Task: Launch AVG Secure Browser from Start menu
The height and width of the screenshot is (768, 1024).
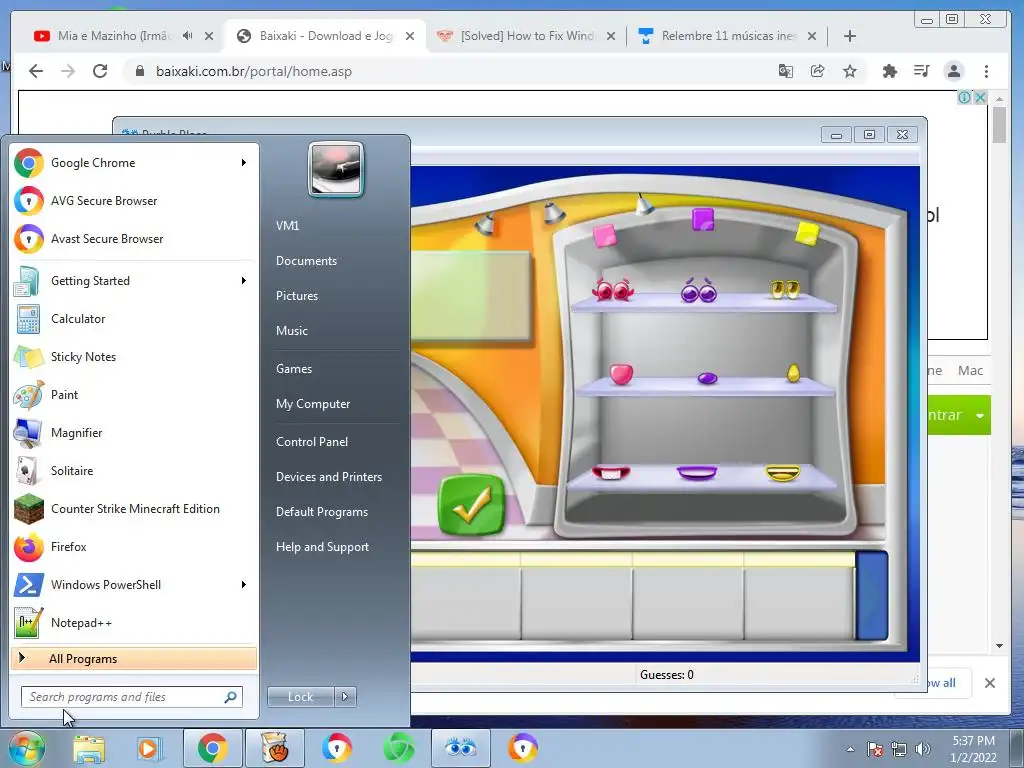Action: 134,200
